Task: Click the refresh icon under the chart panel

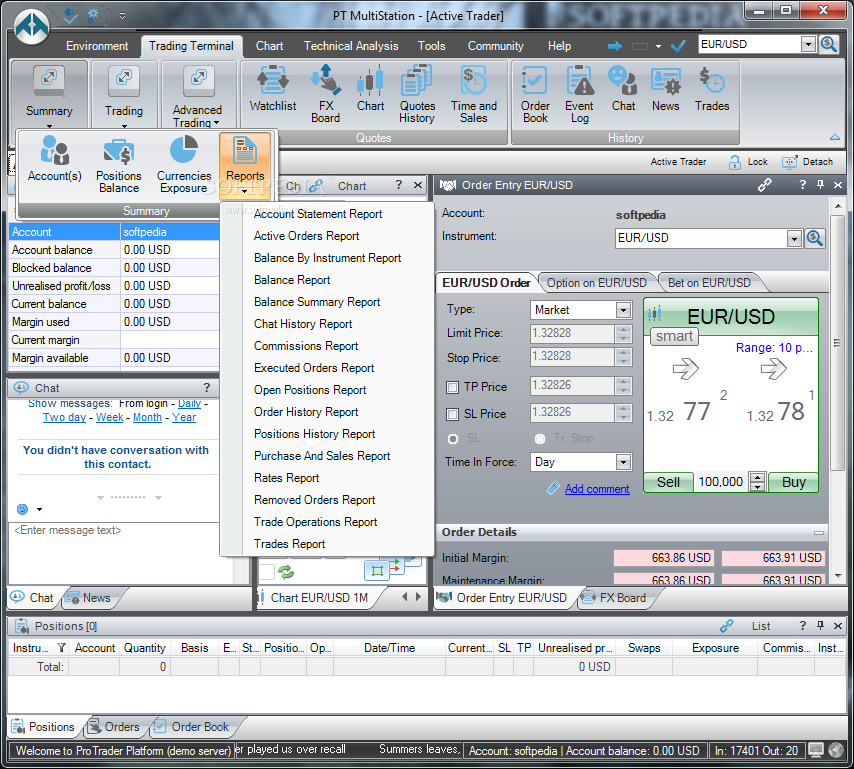Action: click(x=286, y=572)
